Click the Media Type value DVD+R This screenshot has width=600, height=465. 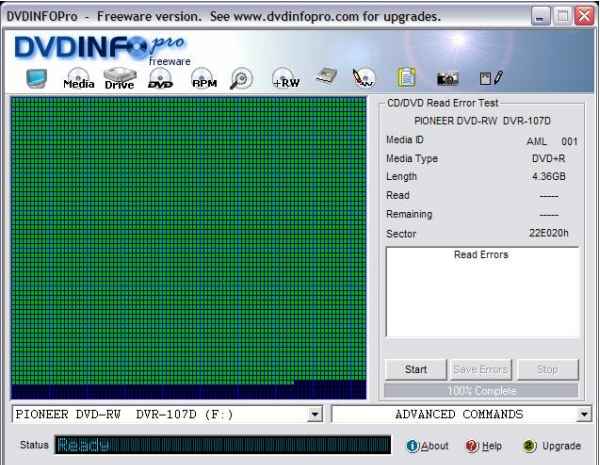[548, 158]
